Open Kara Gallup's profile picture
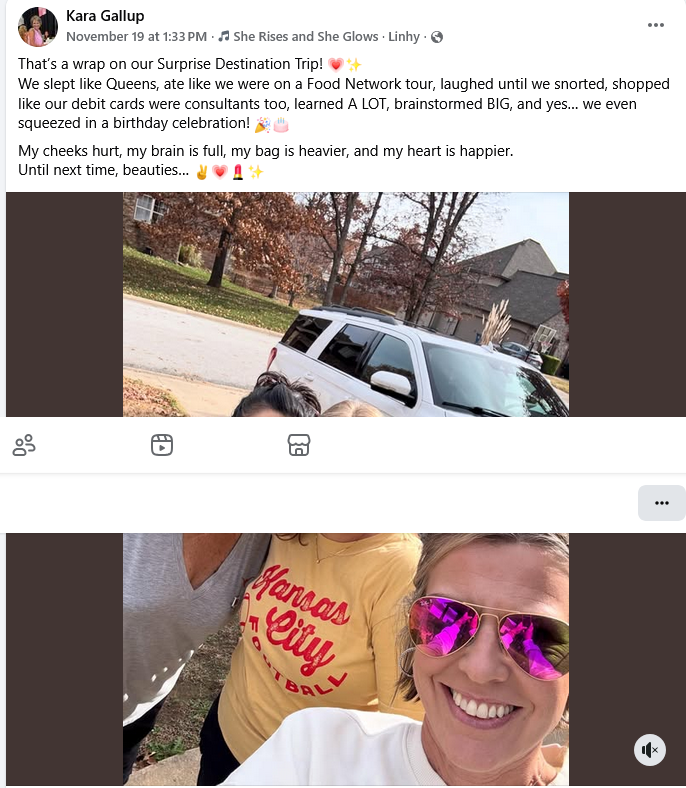This screenshot has height=788, width=686. coord(38,27)
